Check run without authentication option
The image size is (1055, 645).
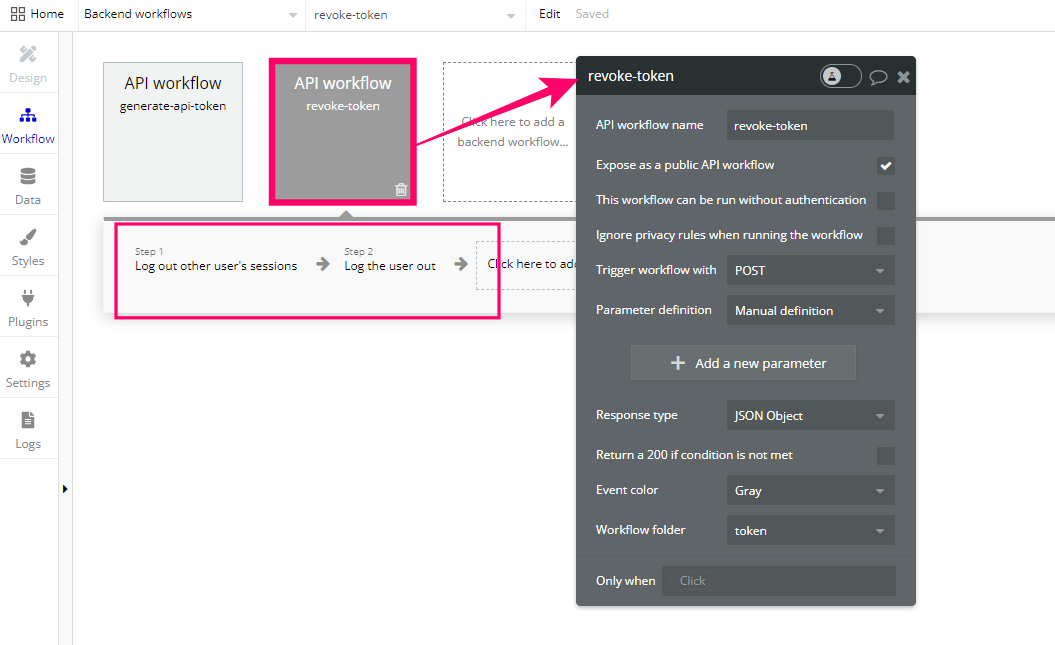tap(885, 200)
